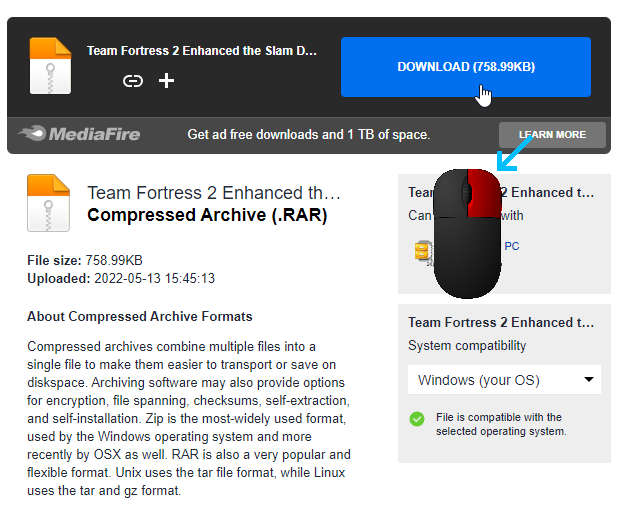The height and width of the screenshot is (509, 625).
Task: Open the Windows (your OS) dropdown
Action: pos(504,380)
